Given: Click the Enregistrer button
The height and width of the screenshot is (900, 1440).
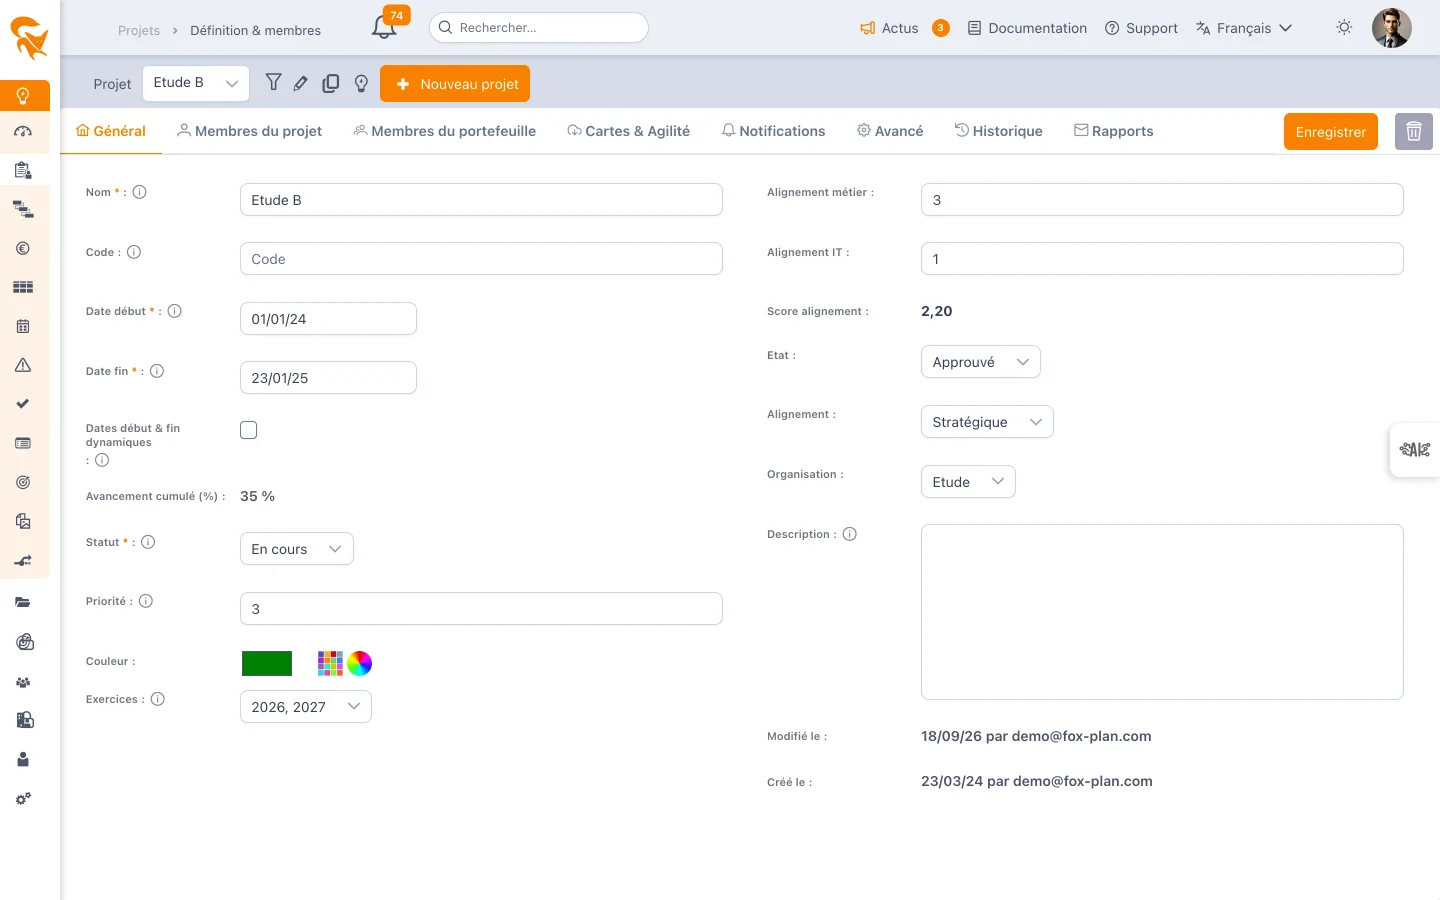Looking at the screenshot, I should [x=1331, y=132].
